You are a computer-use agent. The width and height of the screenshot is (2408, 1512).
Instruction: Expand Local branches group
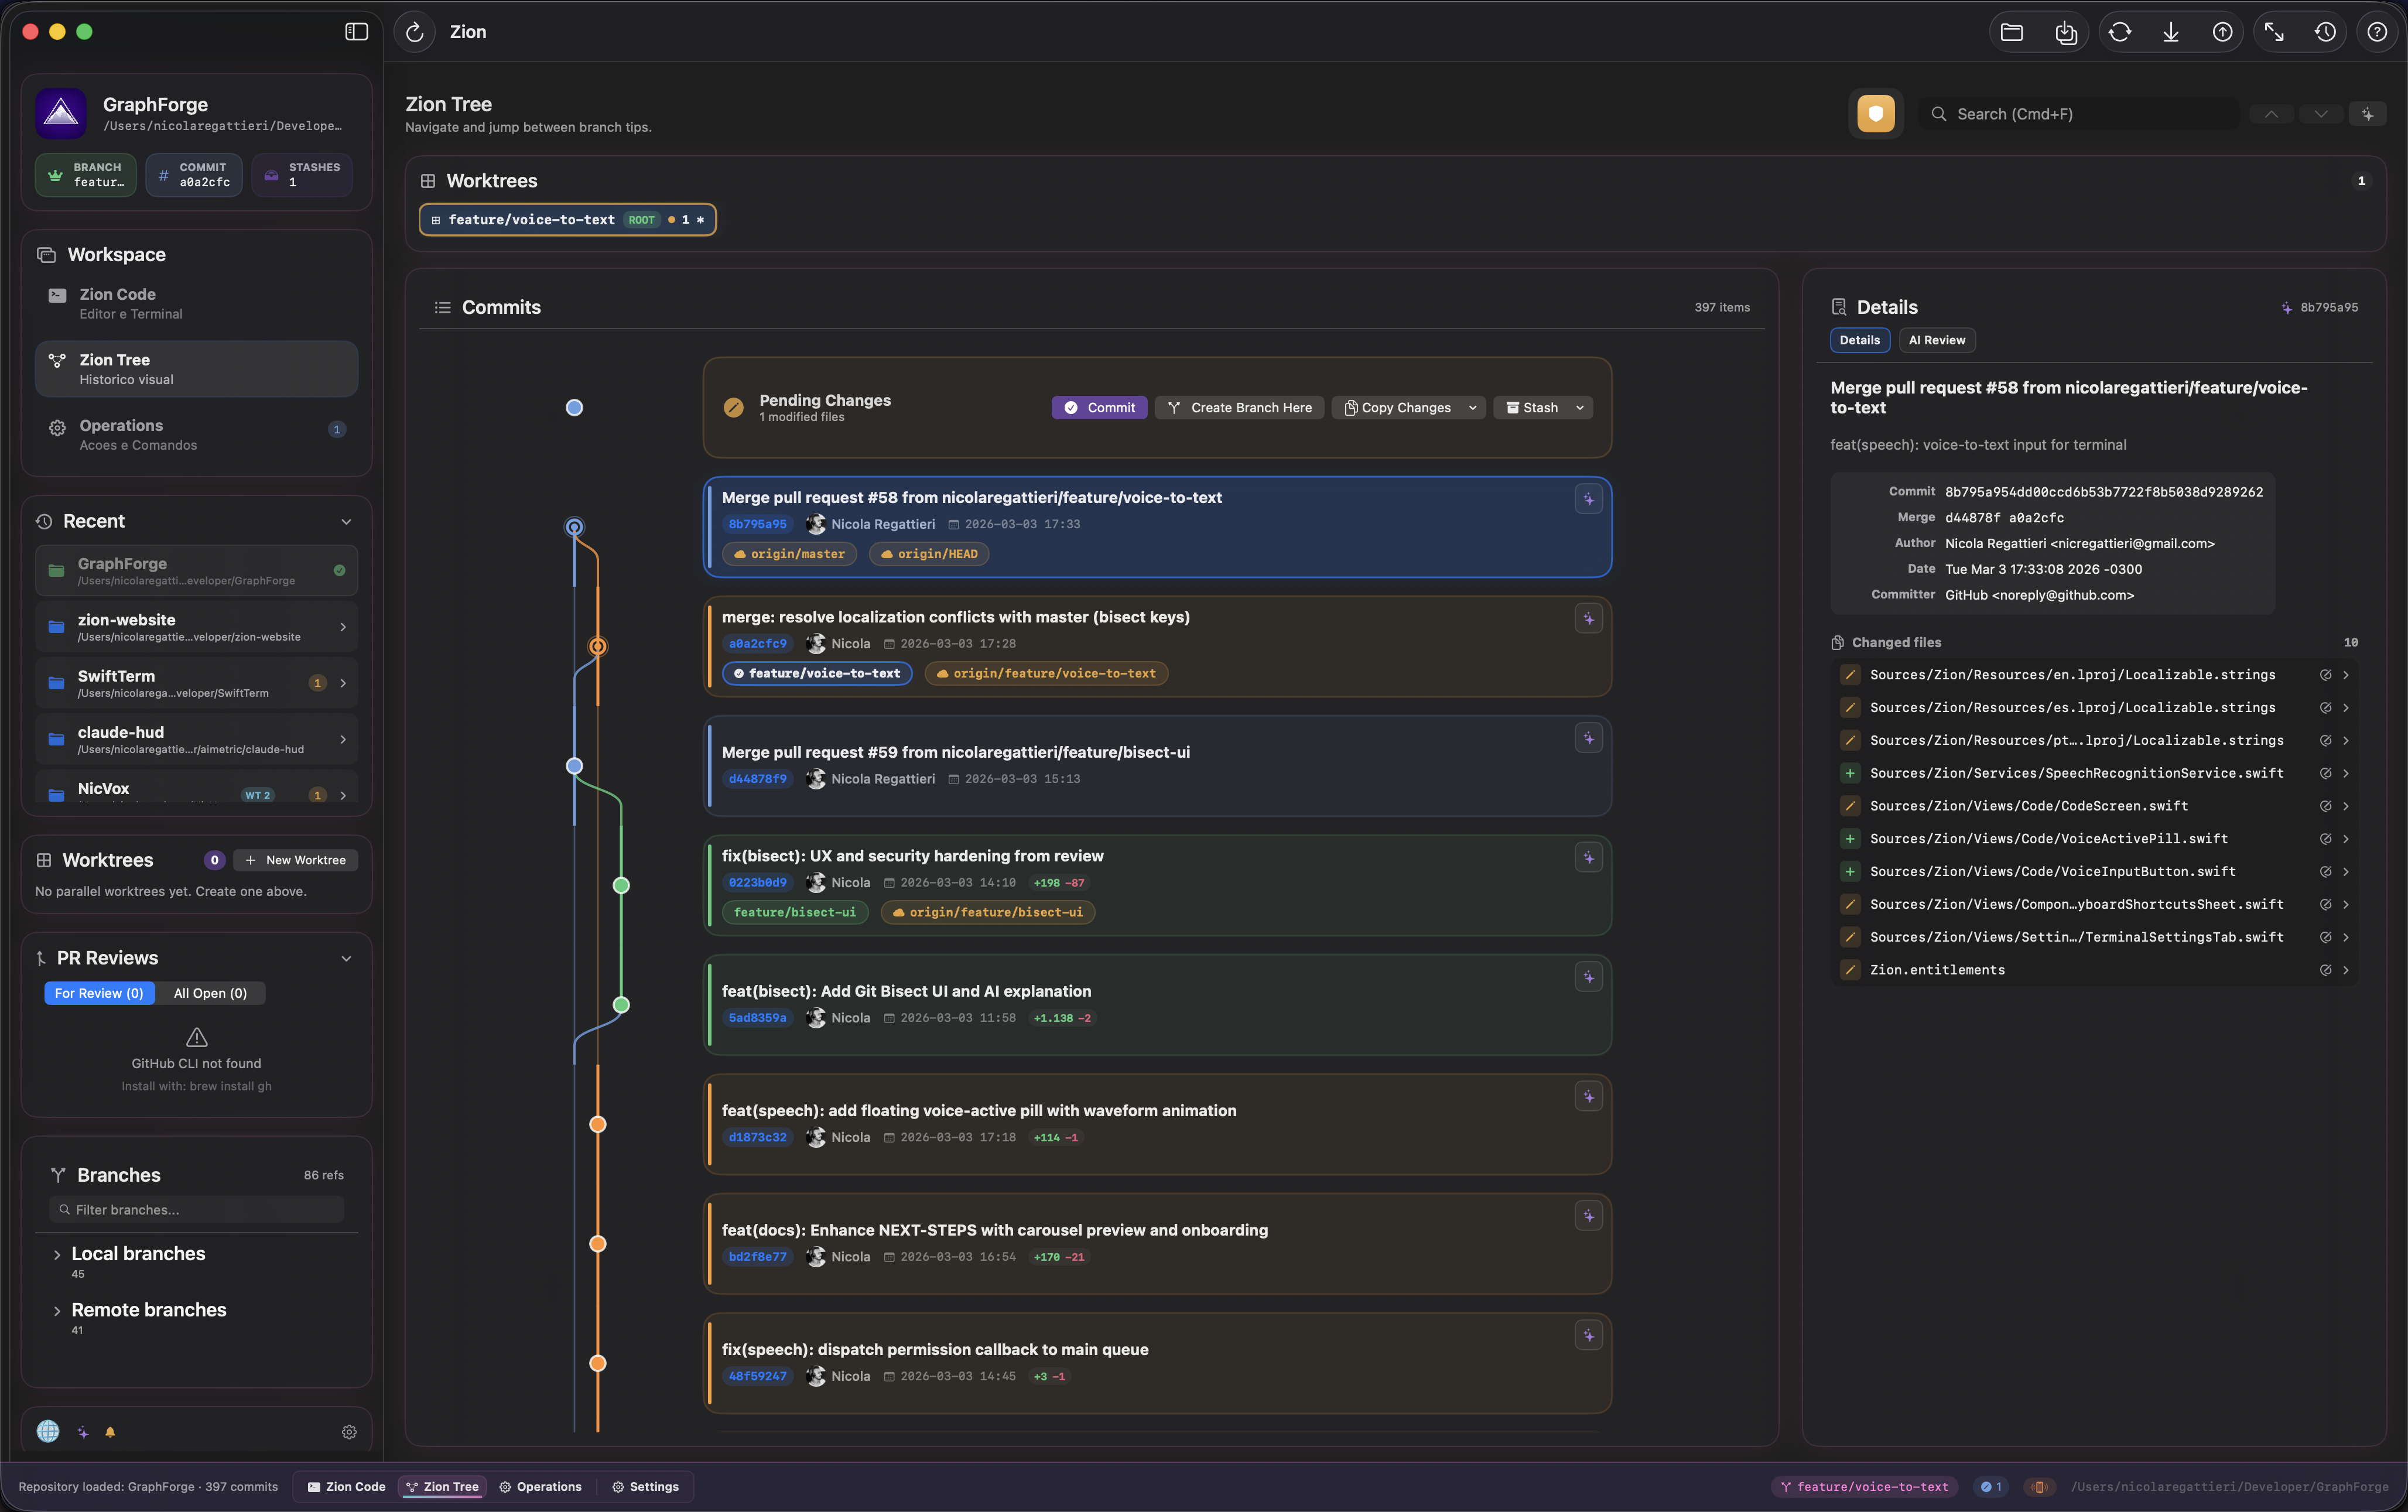[x=57, y=1254]
